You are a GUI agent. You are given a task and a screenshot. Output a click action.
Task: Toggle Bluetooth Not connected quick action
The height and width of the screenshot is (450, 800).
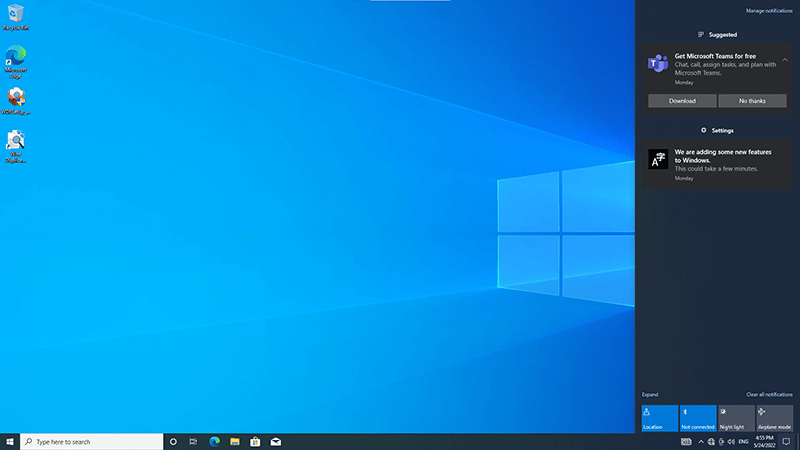(698, 418)
